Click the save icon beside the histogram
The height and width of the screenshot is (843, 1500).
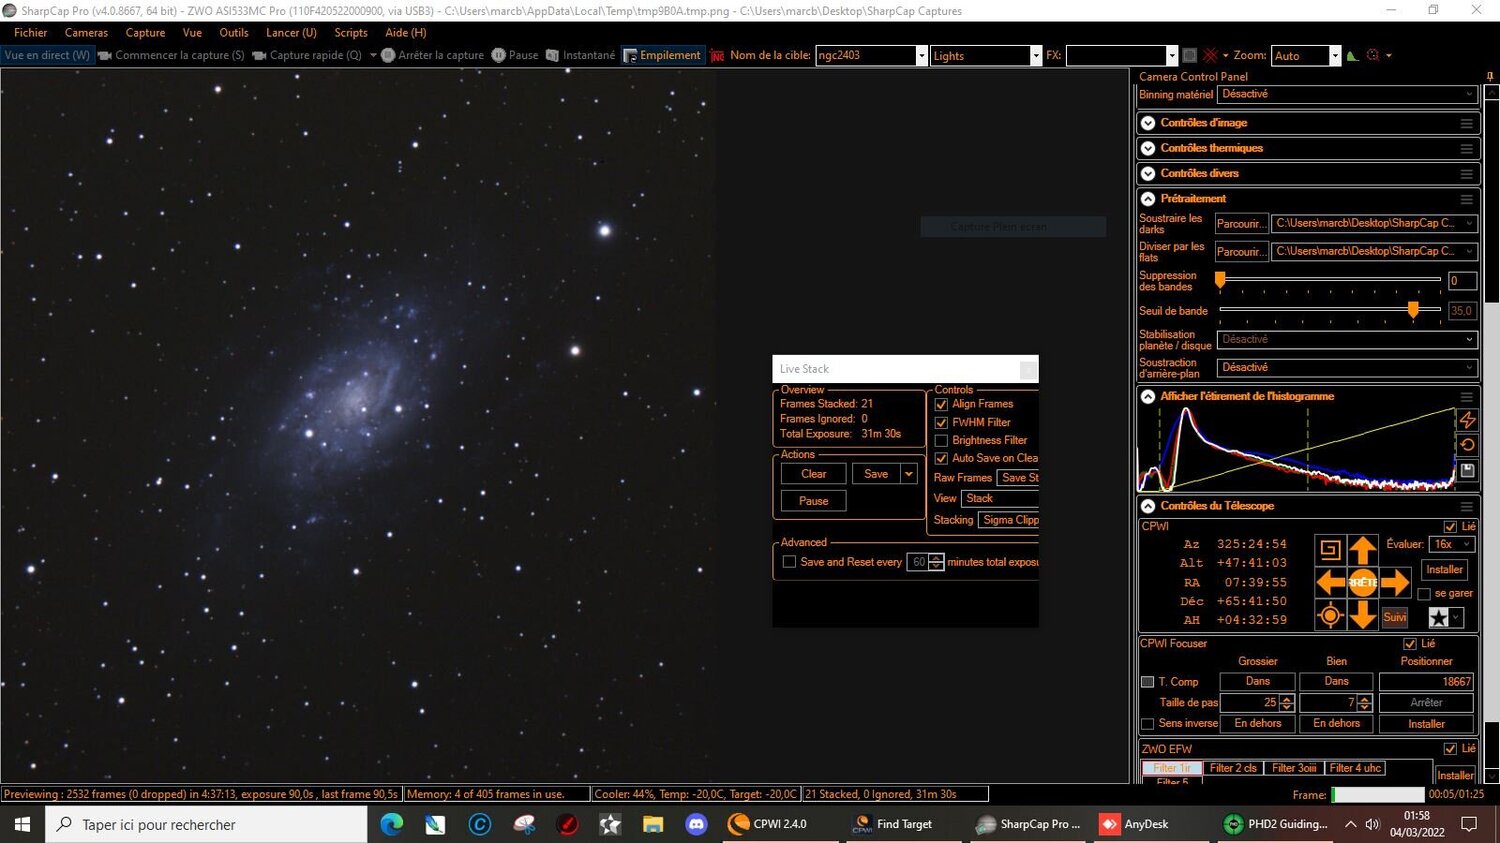point(1467,470)
